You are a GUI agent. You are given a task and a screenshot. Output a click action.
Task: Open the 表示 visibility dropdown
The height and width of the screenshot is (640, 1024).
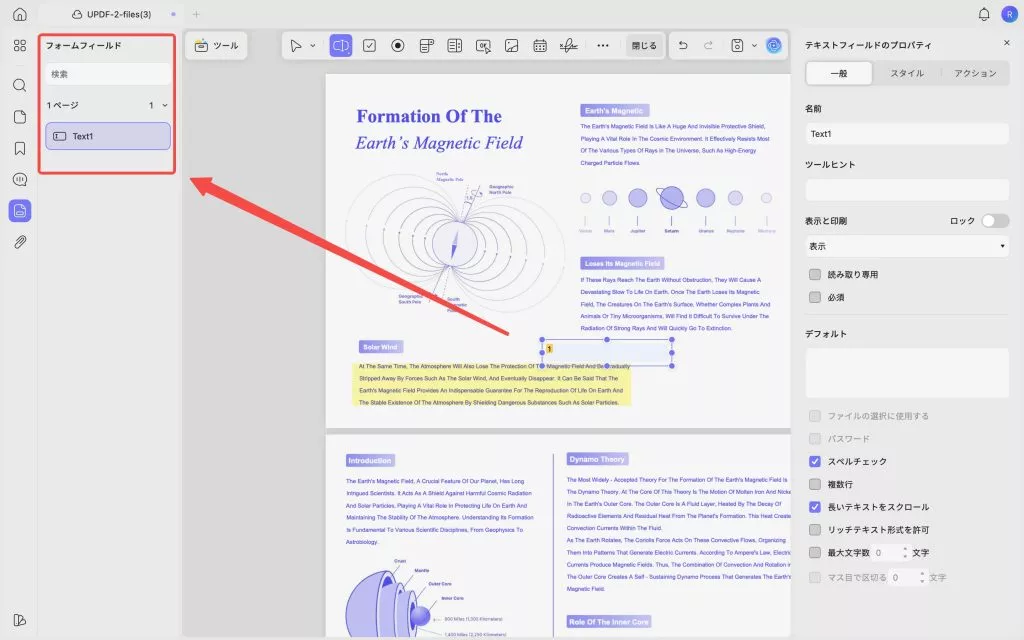[907, 246]
